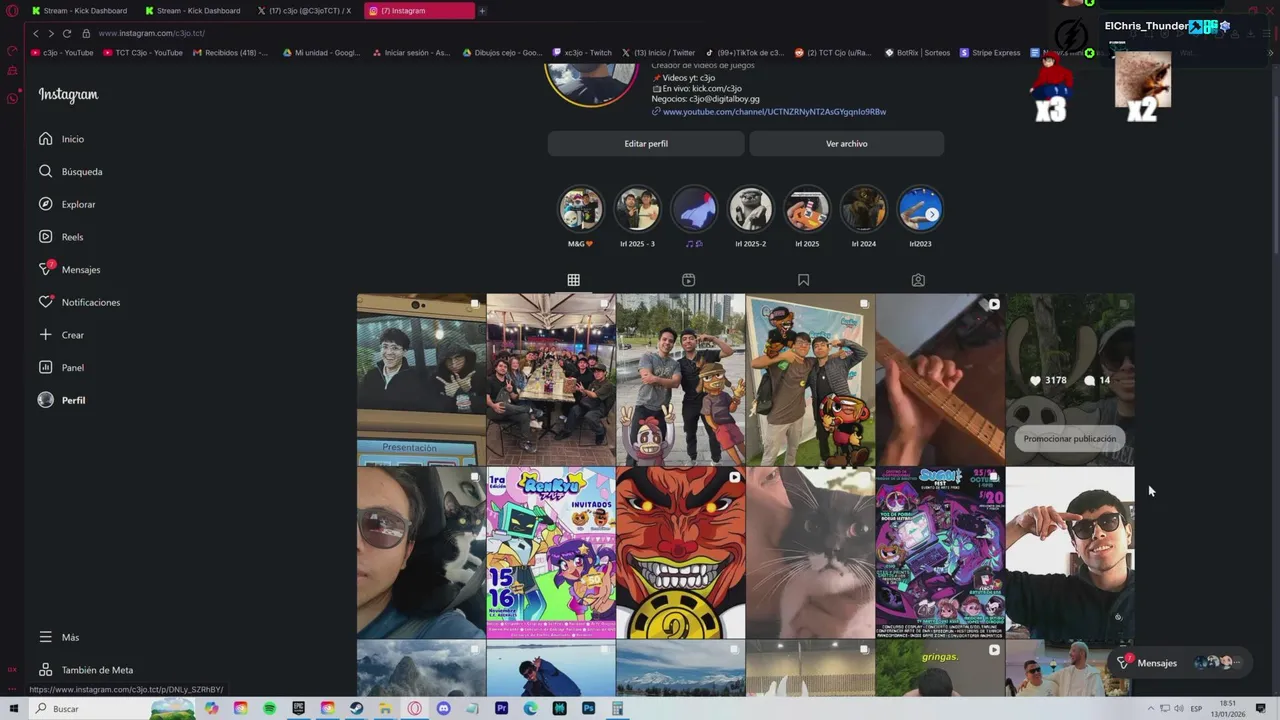Open Epic Games from the taskbar
Screen dimensions: 1280x720
299,709
